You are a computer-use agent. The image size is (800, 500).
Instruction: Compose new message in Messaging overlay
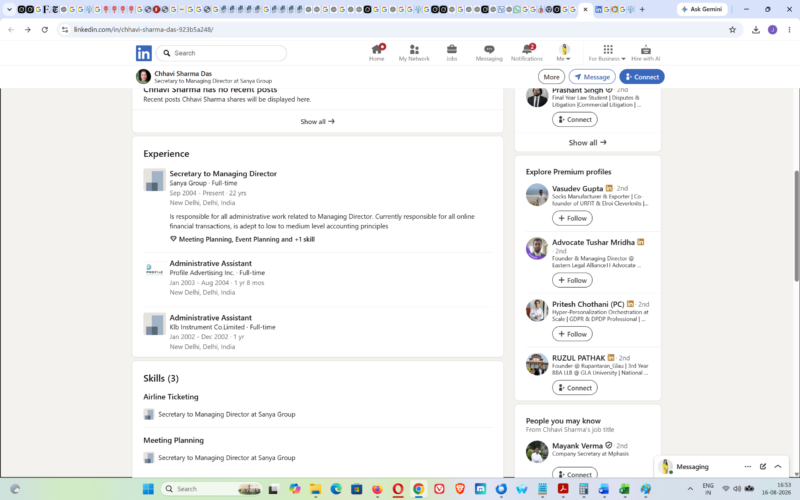coord(763,466)
